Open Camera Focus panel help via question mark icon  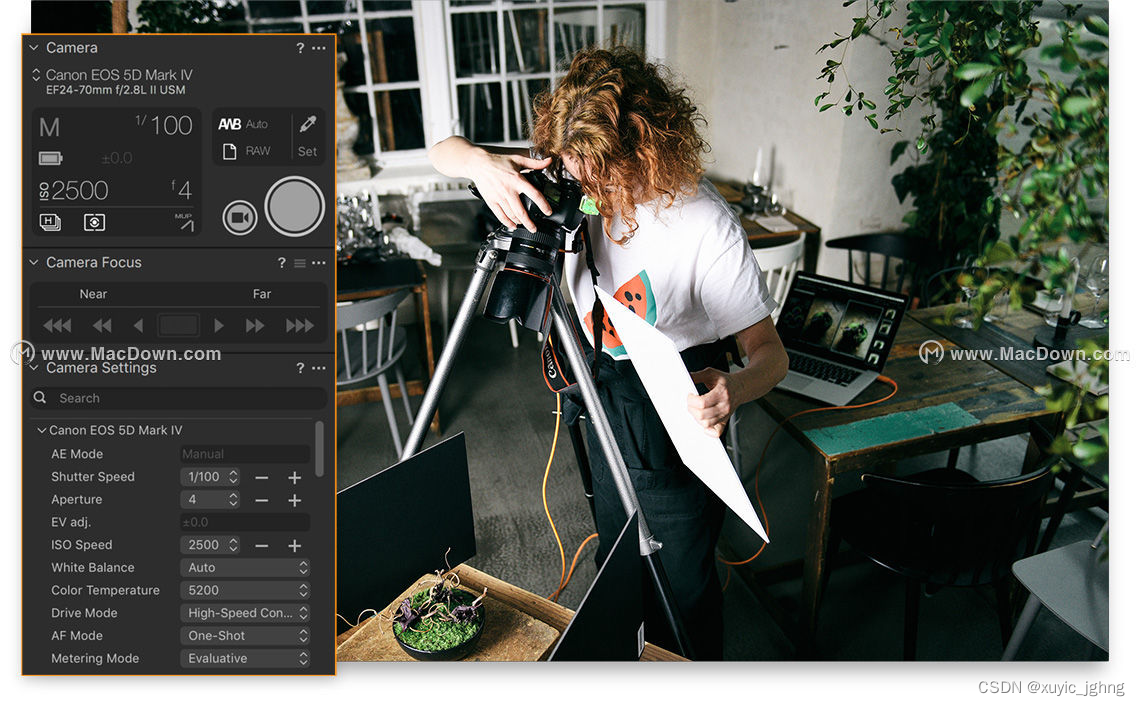click(281, 262)
